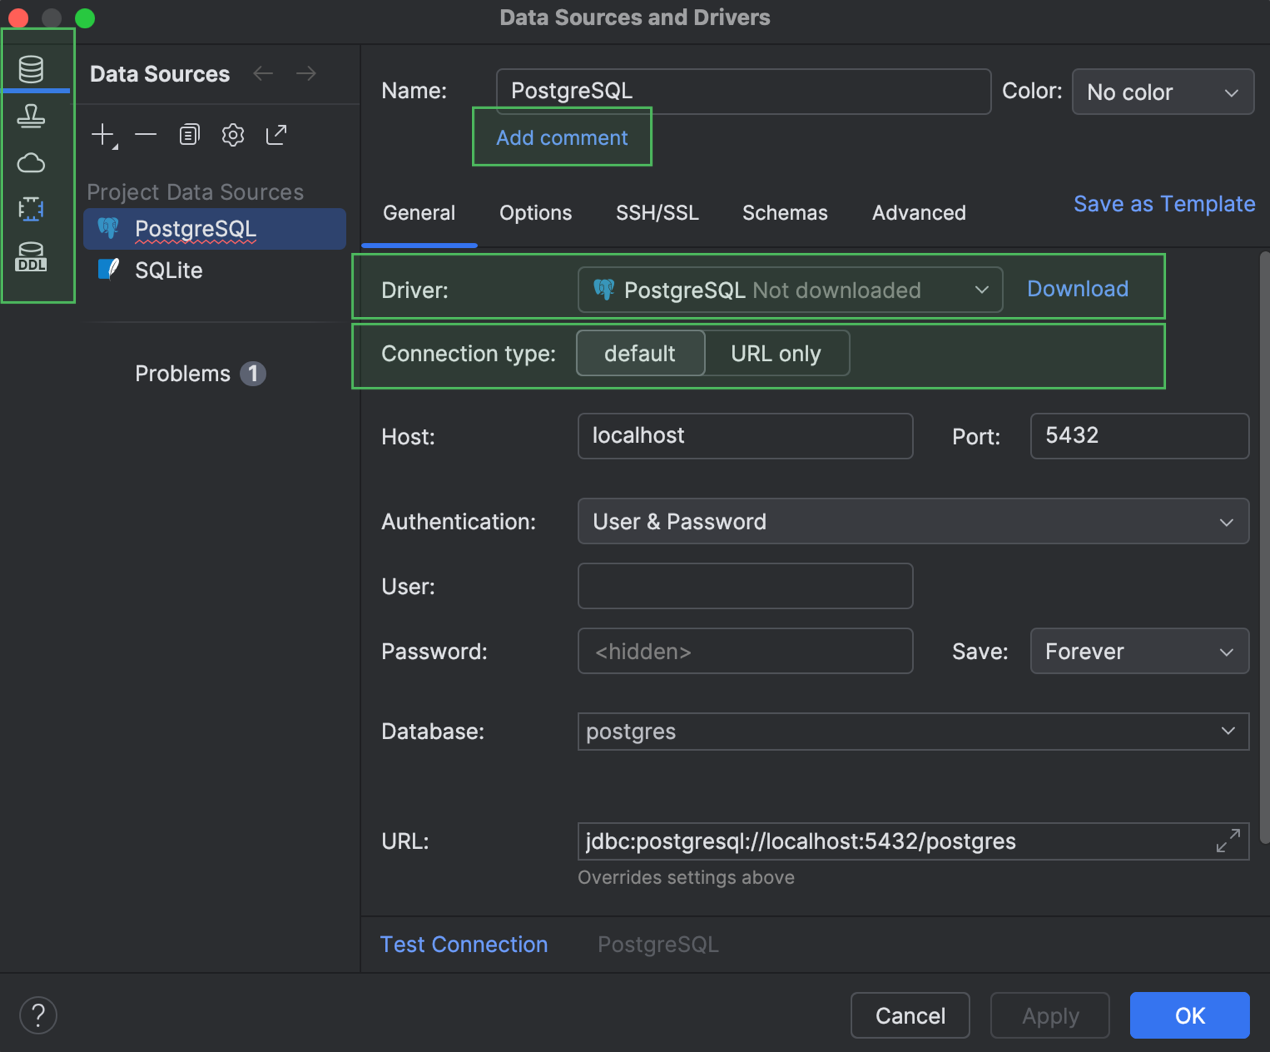The width and height of the screenshot is (1270, 1052).
Task: Click the Download driver link
Action: click(x=1077, y=289)
